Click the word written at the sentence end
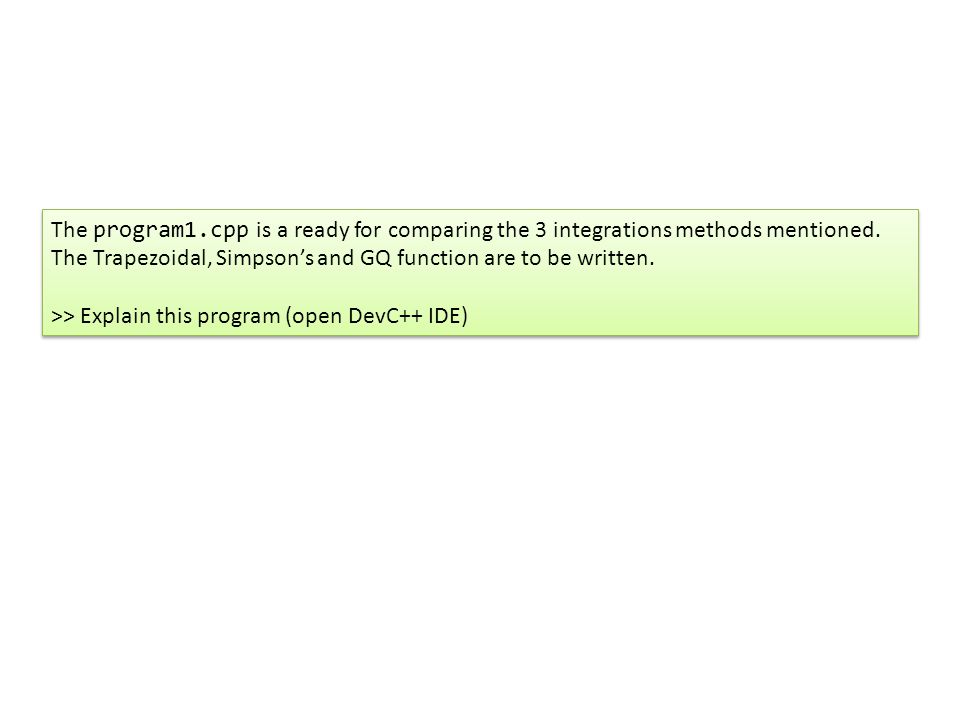Image resolution: width=960 pixels, height=720 pixels. click(x=615, y=258)
